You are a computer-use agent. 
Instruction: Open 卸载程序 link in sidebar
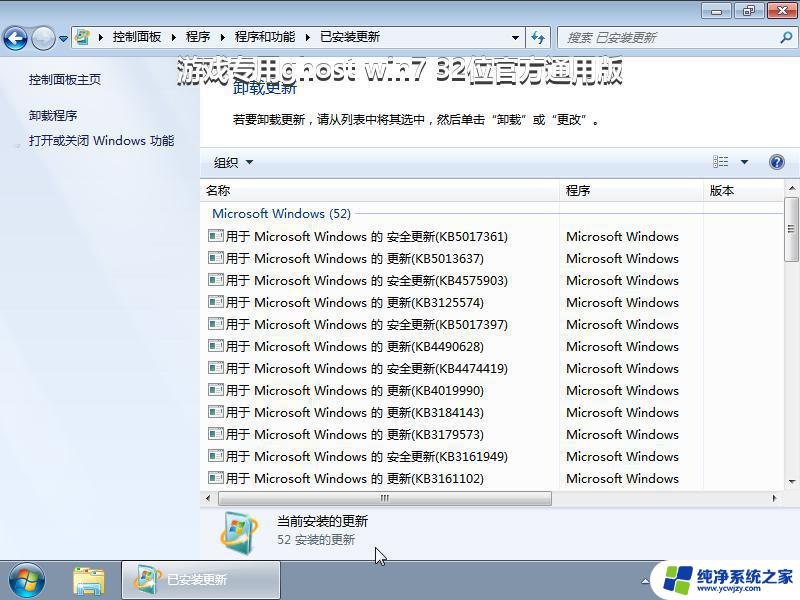point(53,115)
